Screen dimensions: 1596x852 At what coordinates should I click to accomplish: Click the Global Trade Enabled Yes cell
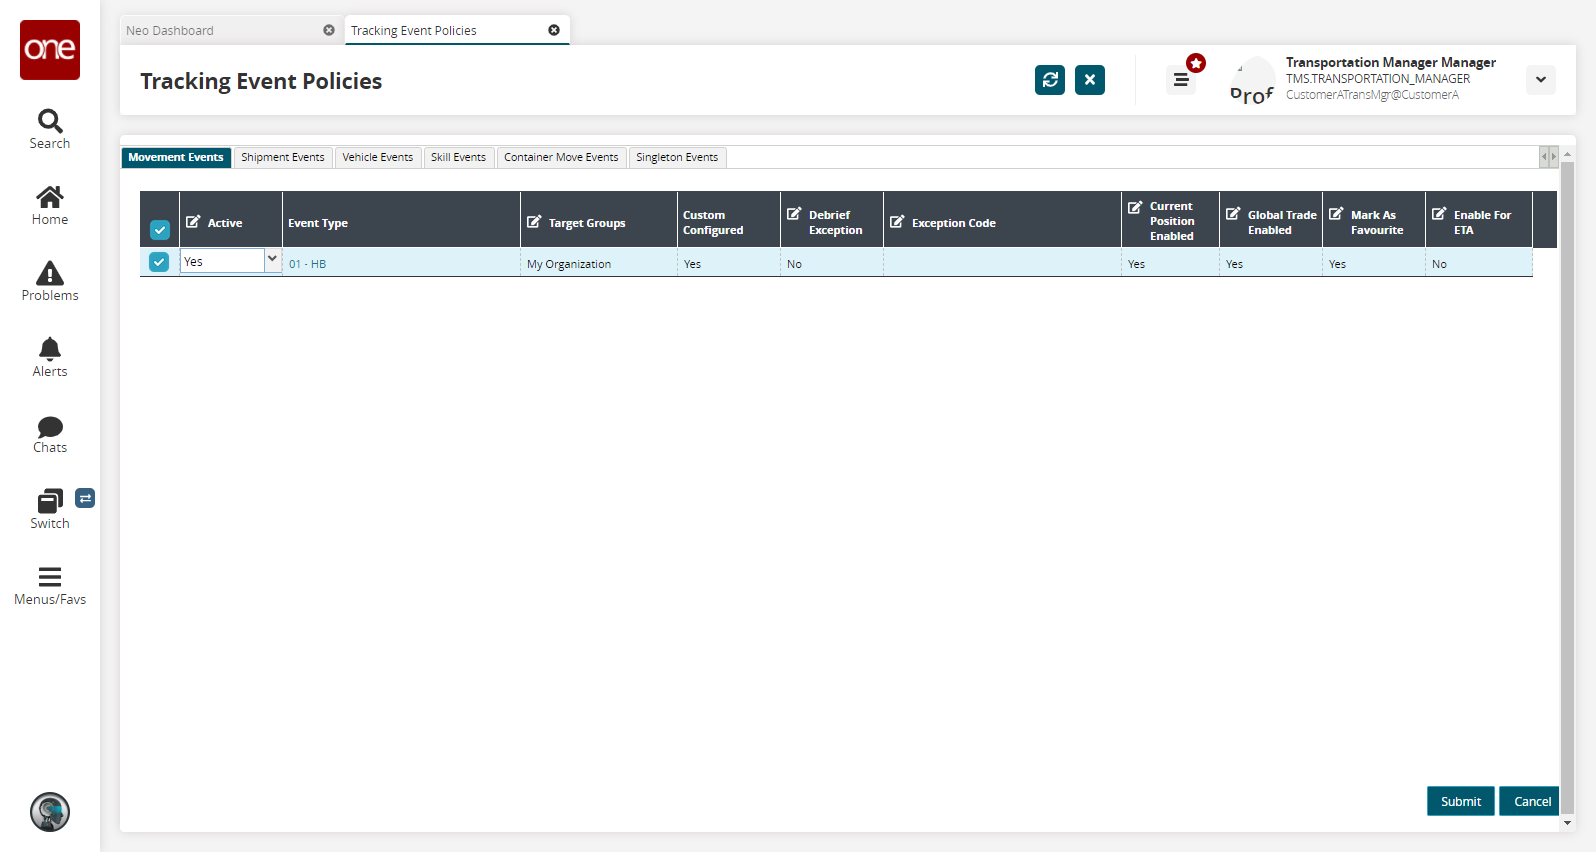(x=1271, y=264)
